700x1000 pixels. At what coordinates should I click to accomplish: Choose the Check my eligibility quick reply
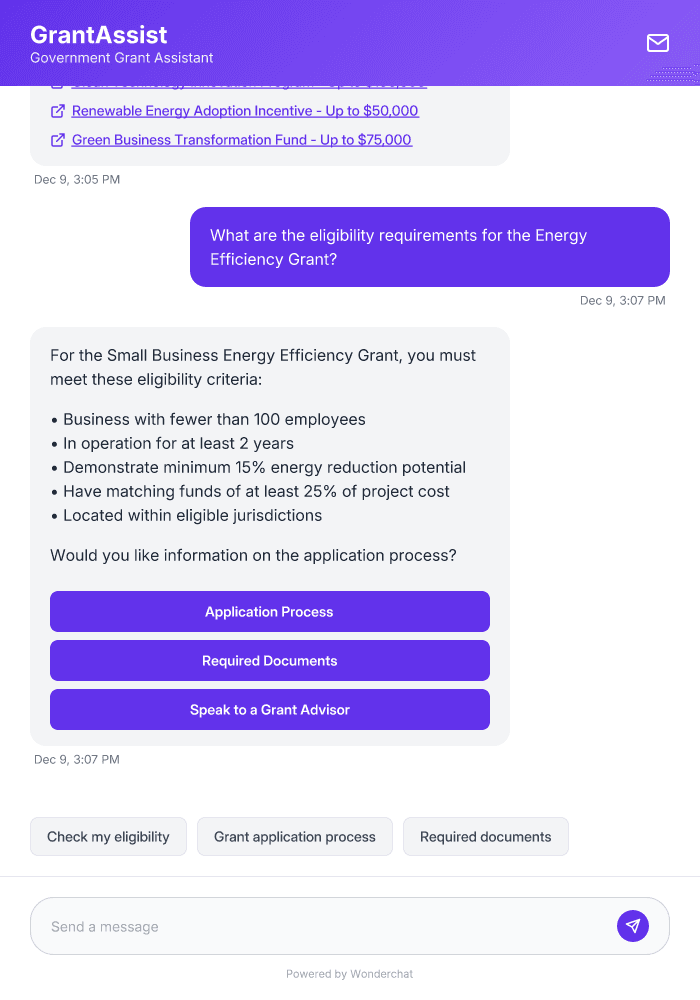(108, 836)
